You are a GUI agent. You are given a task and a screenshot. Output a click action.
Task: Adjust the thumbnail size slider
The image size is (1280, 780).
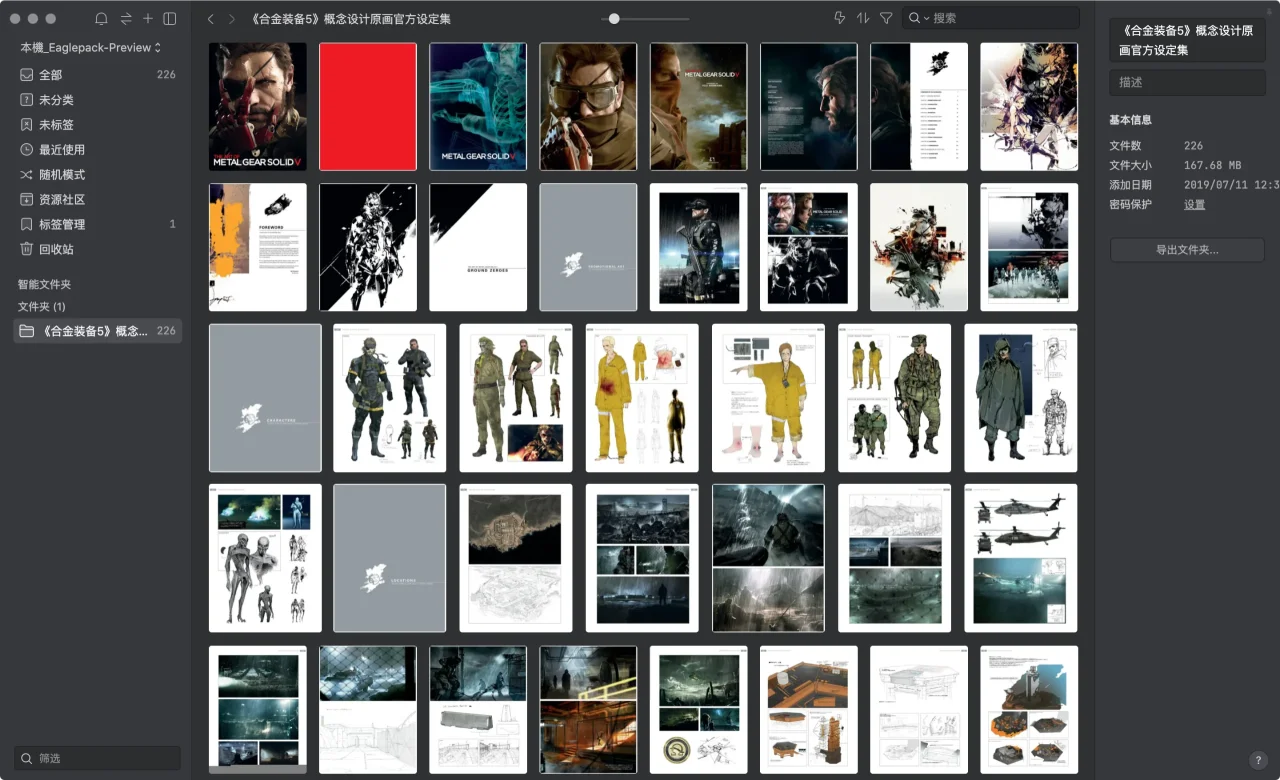[x=614, y=18]
